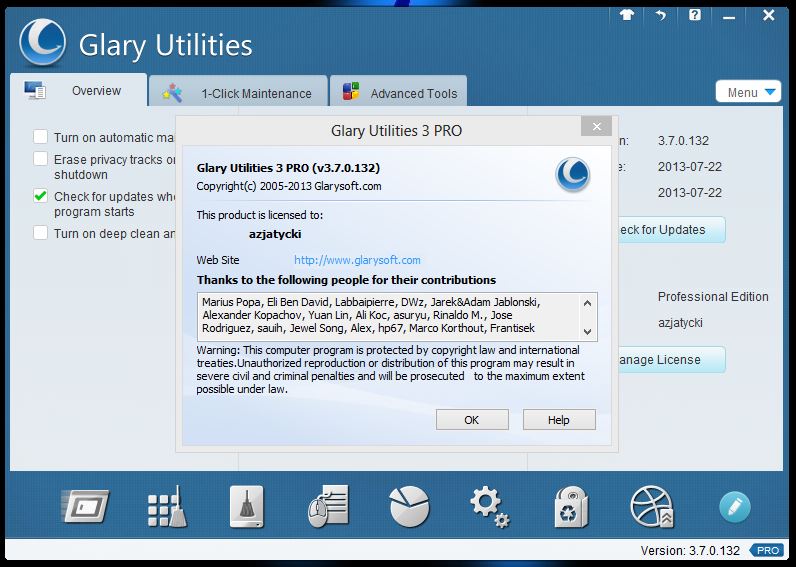Switch to the 1-Click Maintenance tab
This screenshot has height=567, width=796.
tap(239, 93)
